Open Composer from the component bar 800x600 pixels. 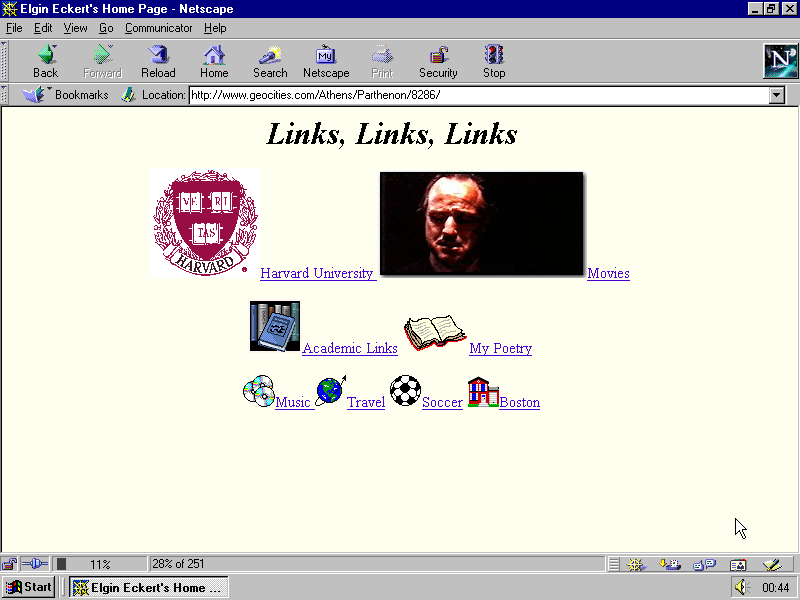[x=772, y=564]
